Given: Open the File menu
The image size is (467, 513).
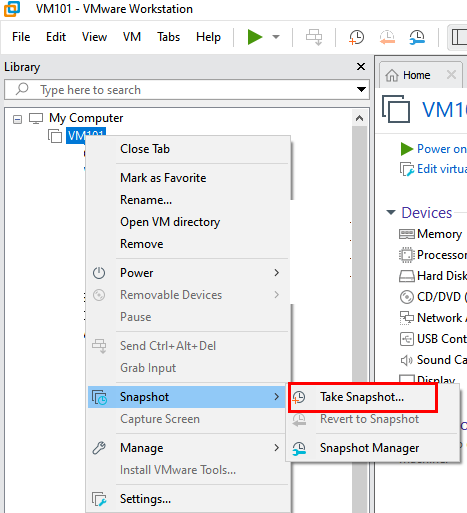Looking at the screenshot, I should [21, 37].
